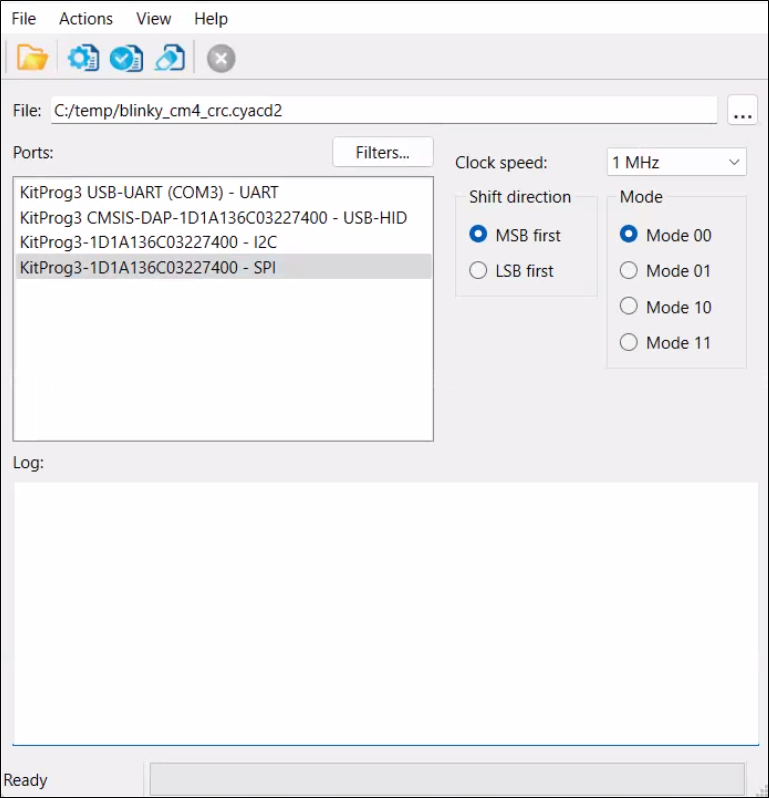Expand the Clock speed 1 MHz dropdown
The image size is (769, 798).
click(x=676, y=162)
